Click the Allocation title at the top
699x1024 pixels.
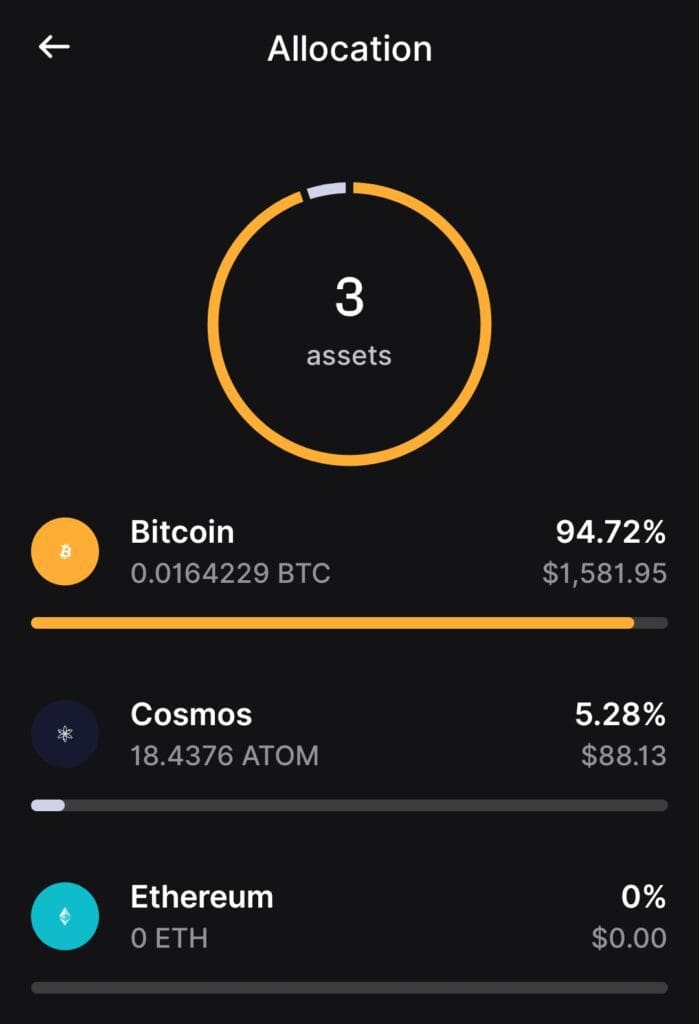tap(349, 48)
